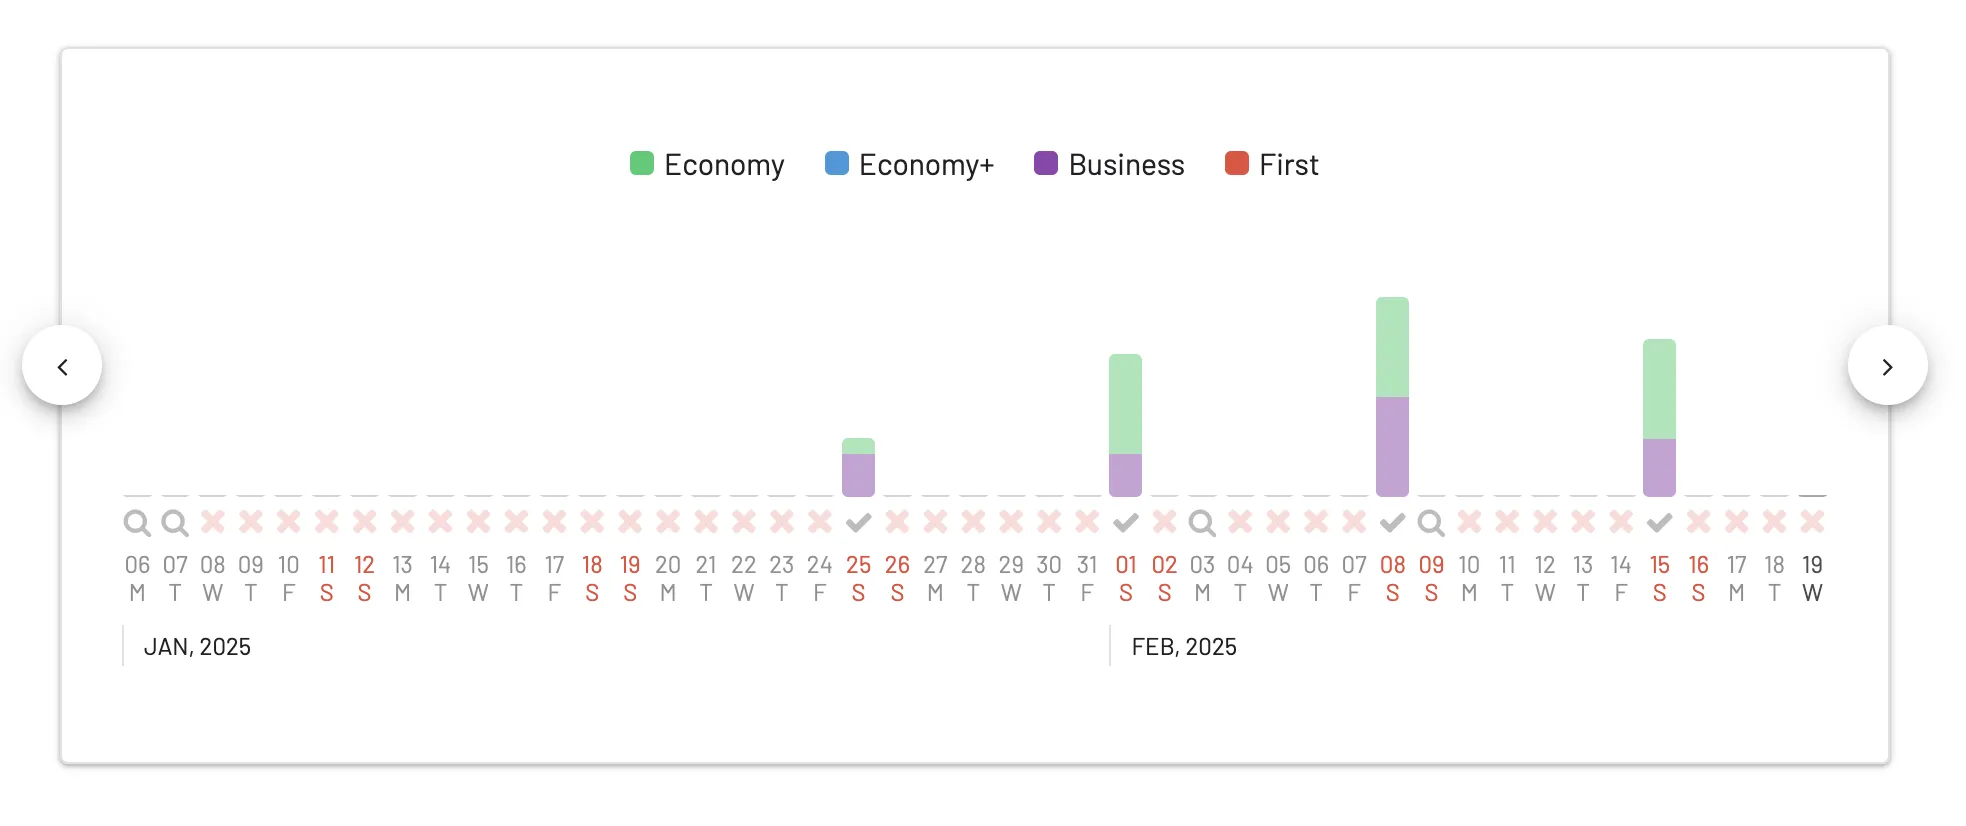Image resolution: width=1966 pixels, height=826 pixels.
Task: Select the checkmark icon for February 08
Action: tap(1392, 522)
